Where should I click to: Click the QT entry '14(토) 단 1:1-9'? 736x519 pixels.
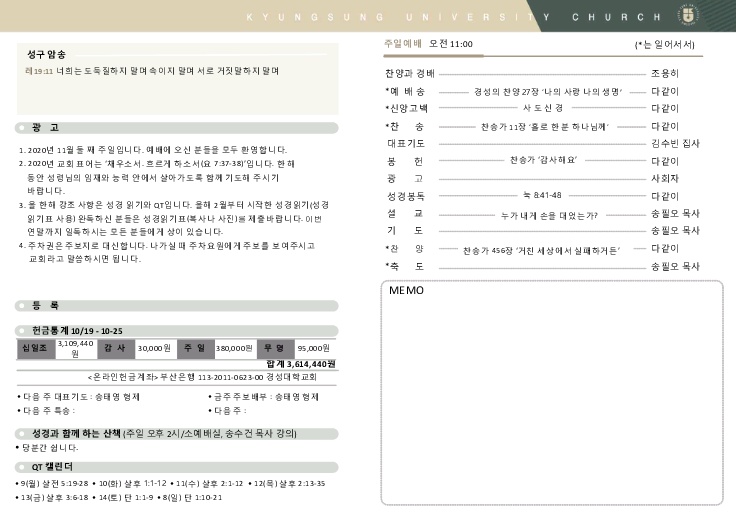coord(123,498)
